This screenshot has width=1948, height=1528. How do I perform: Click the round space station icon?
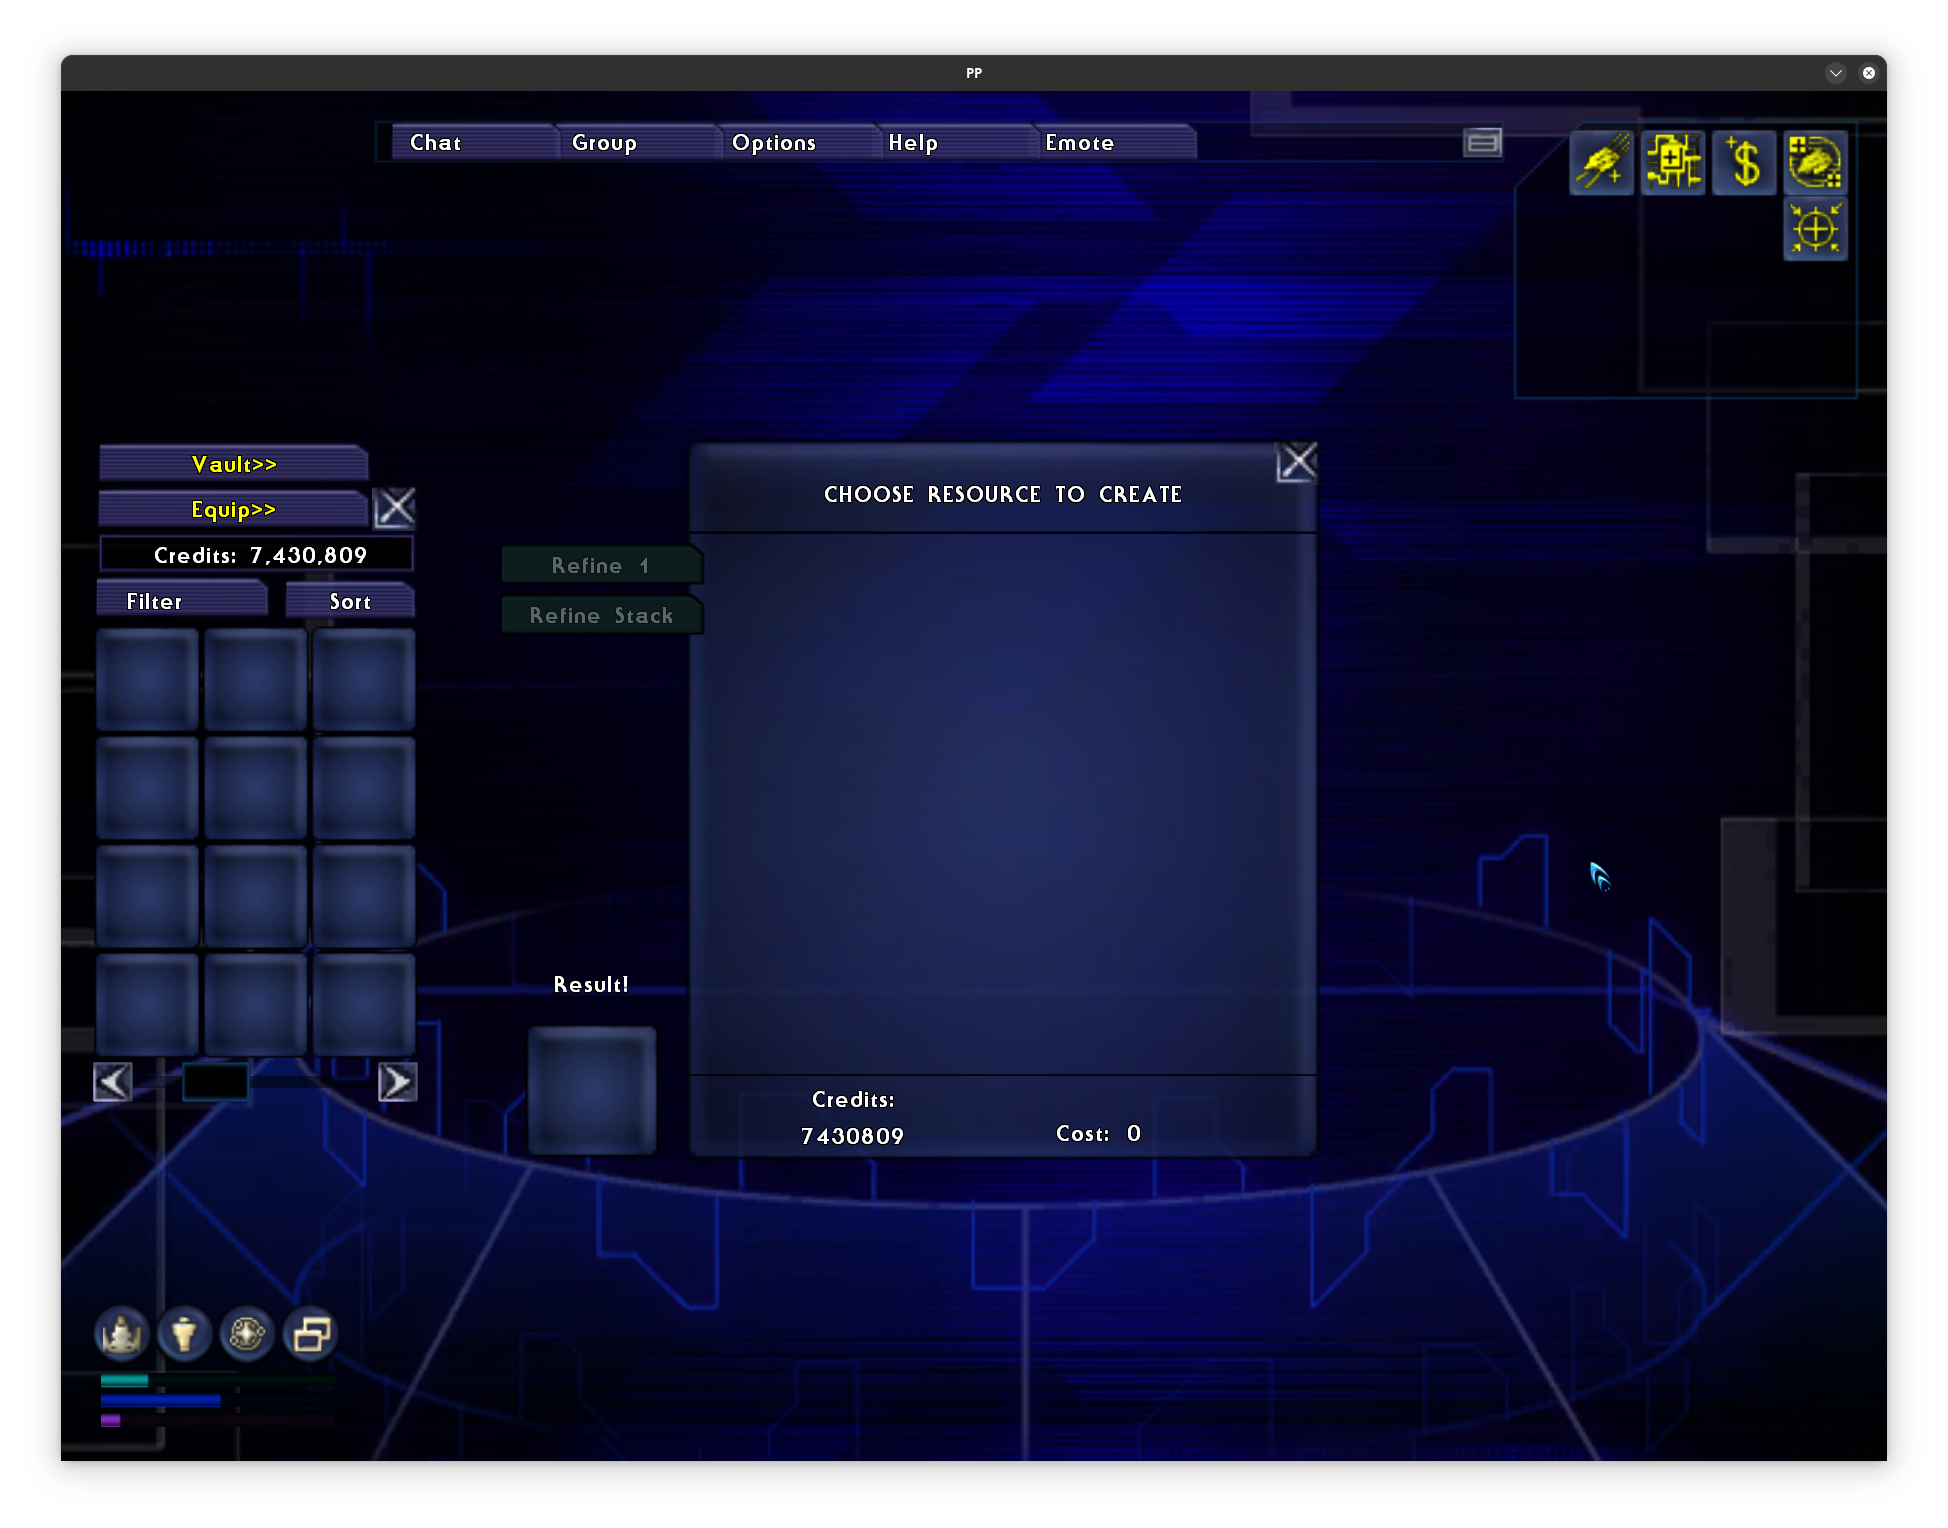tap(184, 1334)
